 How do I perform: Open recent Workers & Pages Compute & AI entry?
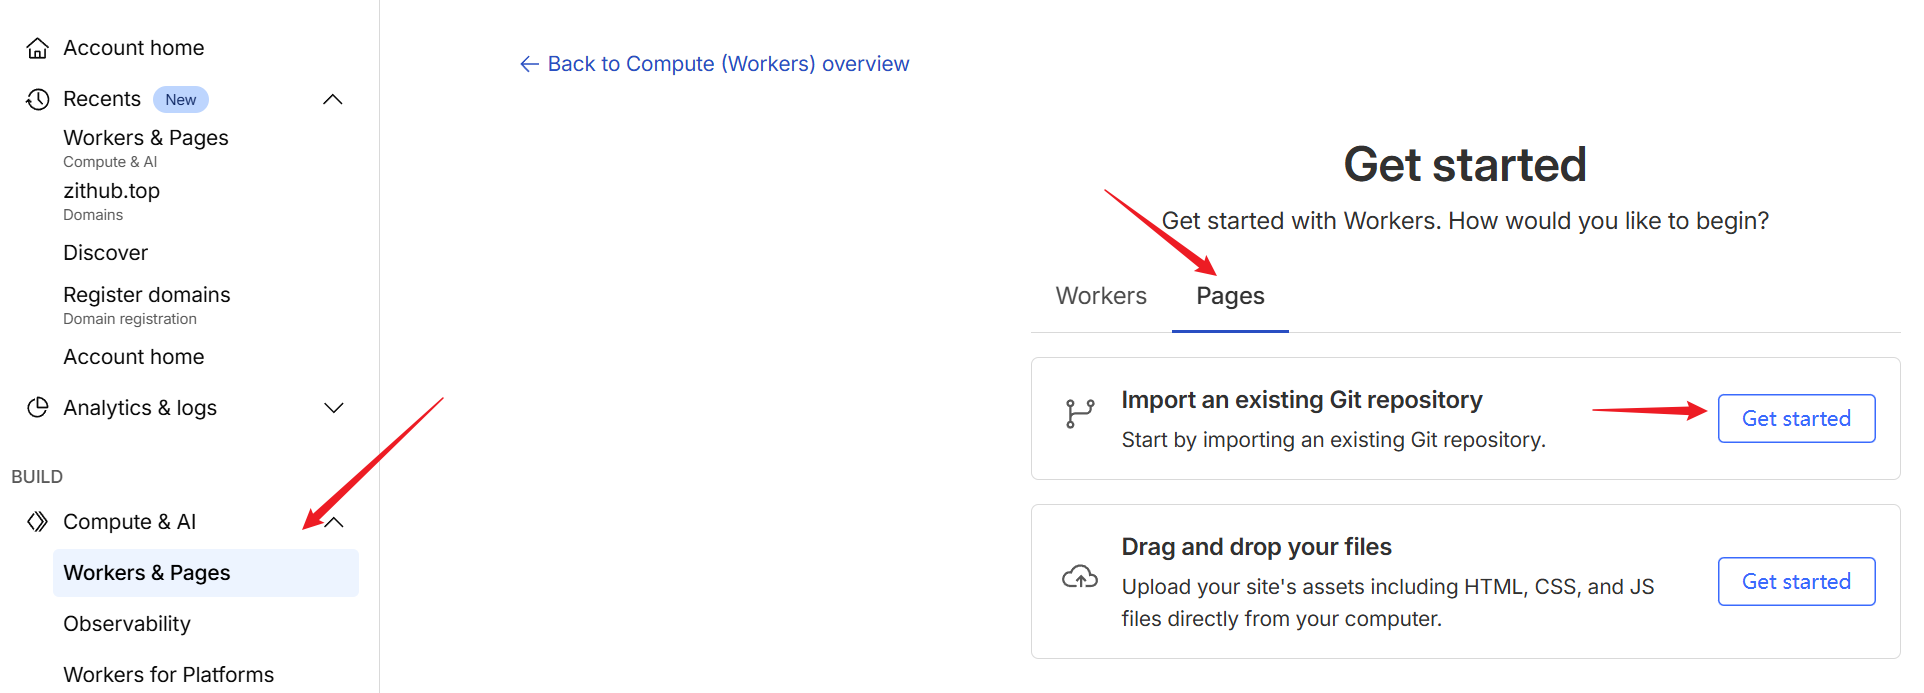pos(146,147)
